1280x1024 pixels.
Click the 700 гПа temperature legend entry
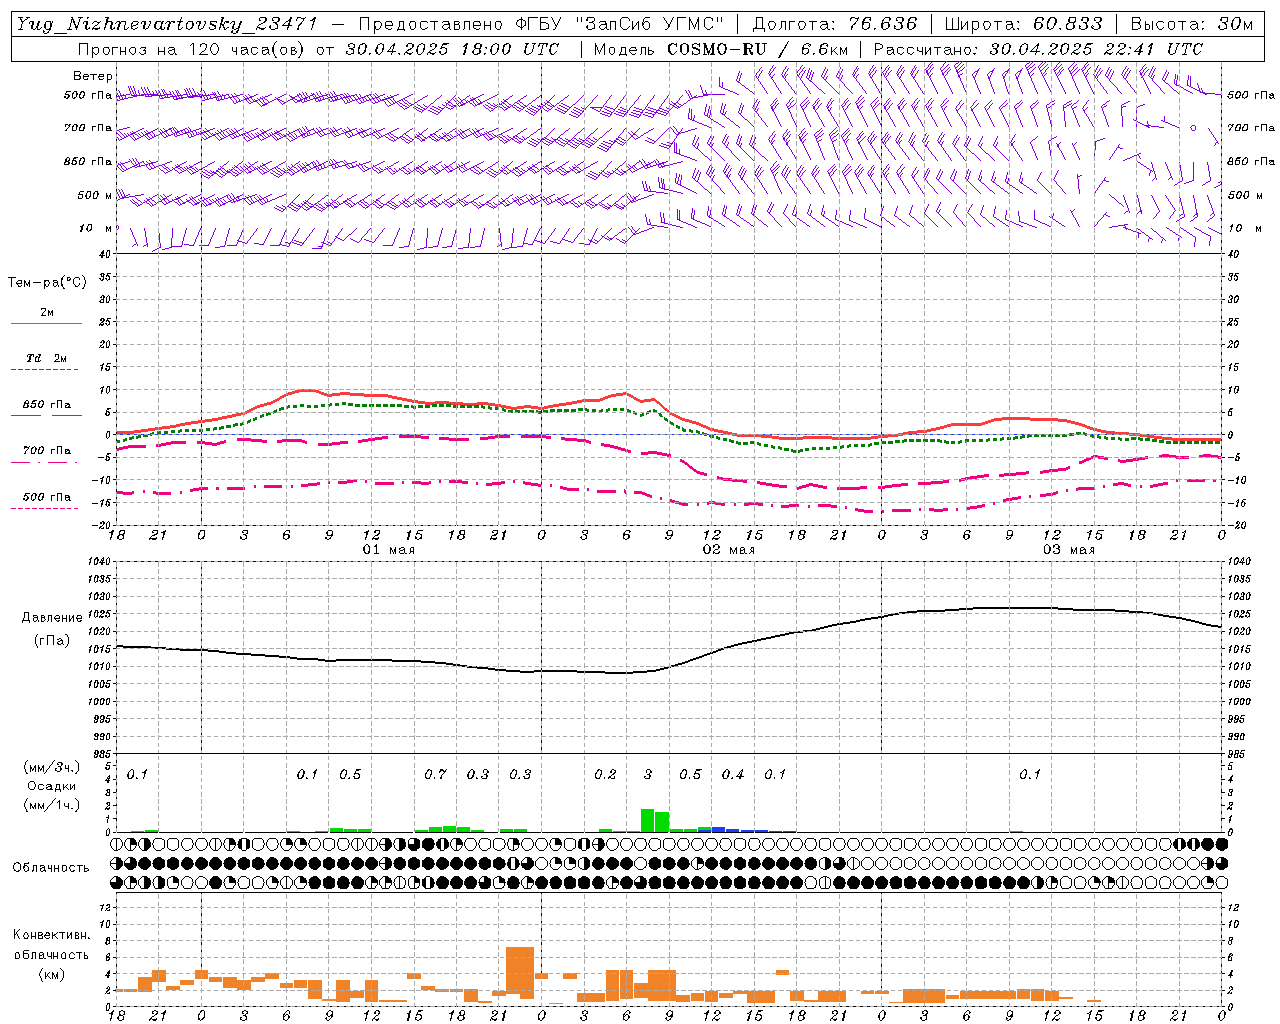coord(47,451)
